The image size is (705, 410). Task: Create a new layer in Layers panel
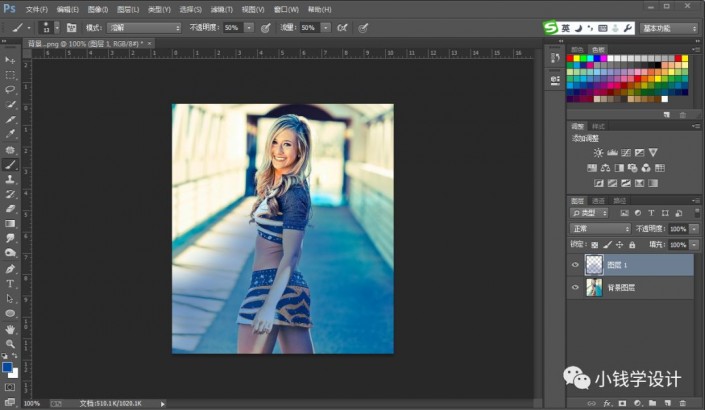click(x=668, y=403)
